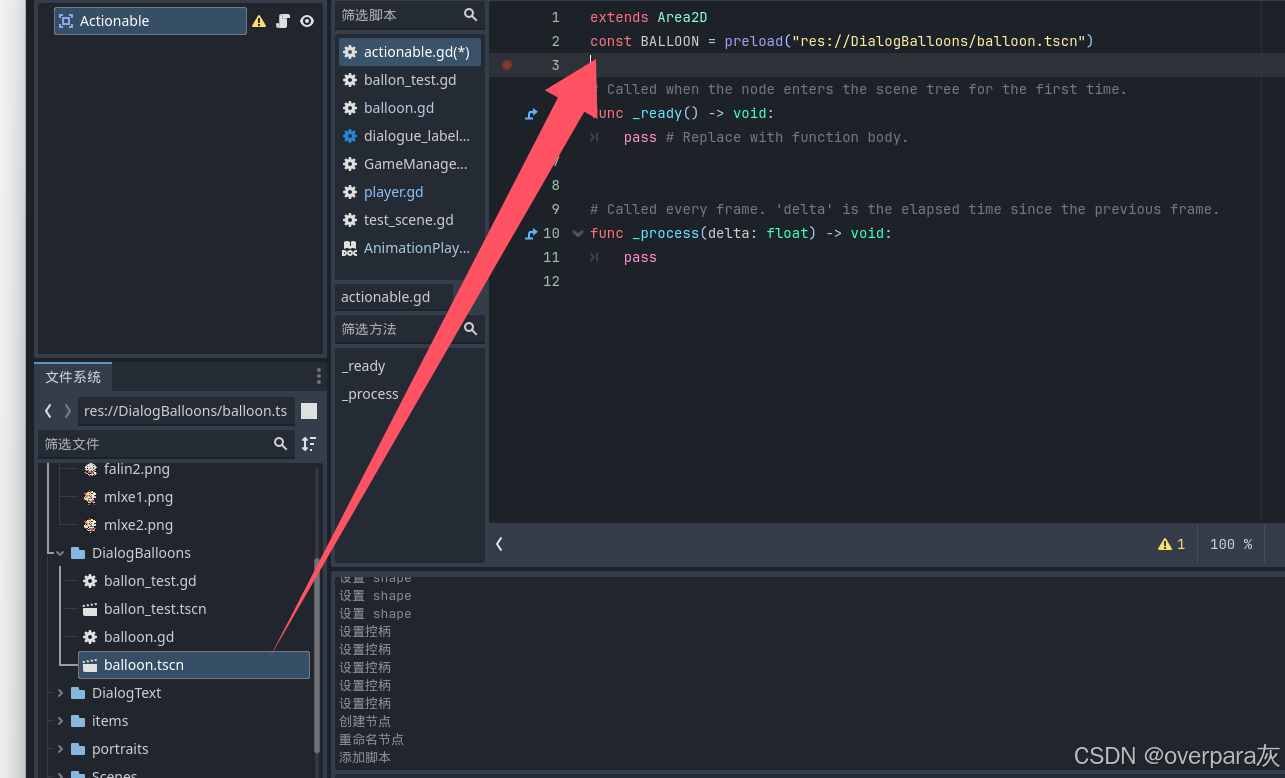Click the filter files search icon
The width and height of the screenshot is (1285, 778).
pyautogui.click(x=281, y=444)
